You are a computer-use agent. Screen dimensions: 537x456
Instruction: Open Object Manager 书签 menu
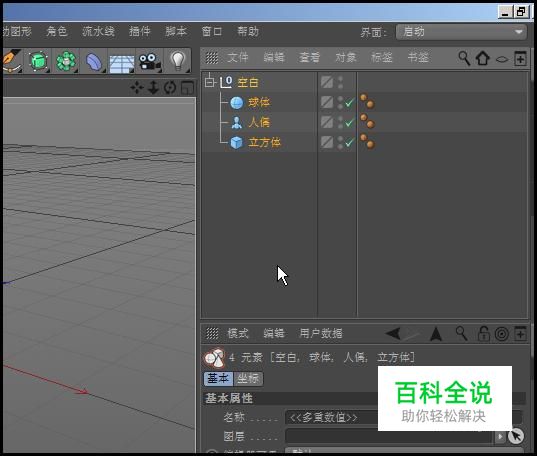[418, 58]
